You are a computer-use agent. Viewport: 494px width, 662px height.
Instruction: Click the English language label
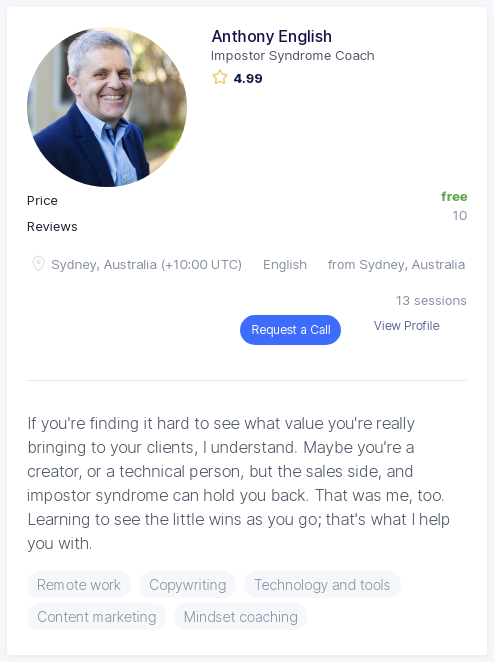click(x=285, y=265)
